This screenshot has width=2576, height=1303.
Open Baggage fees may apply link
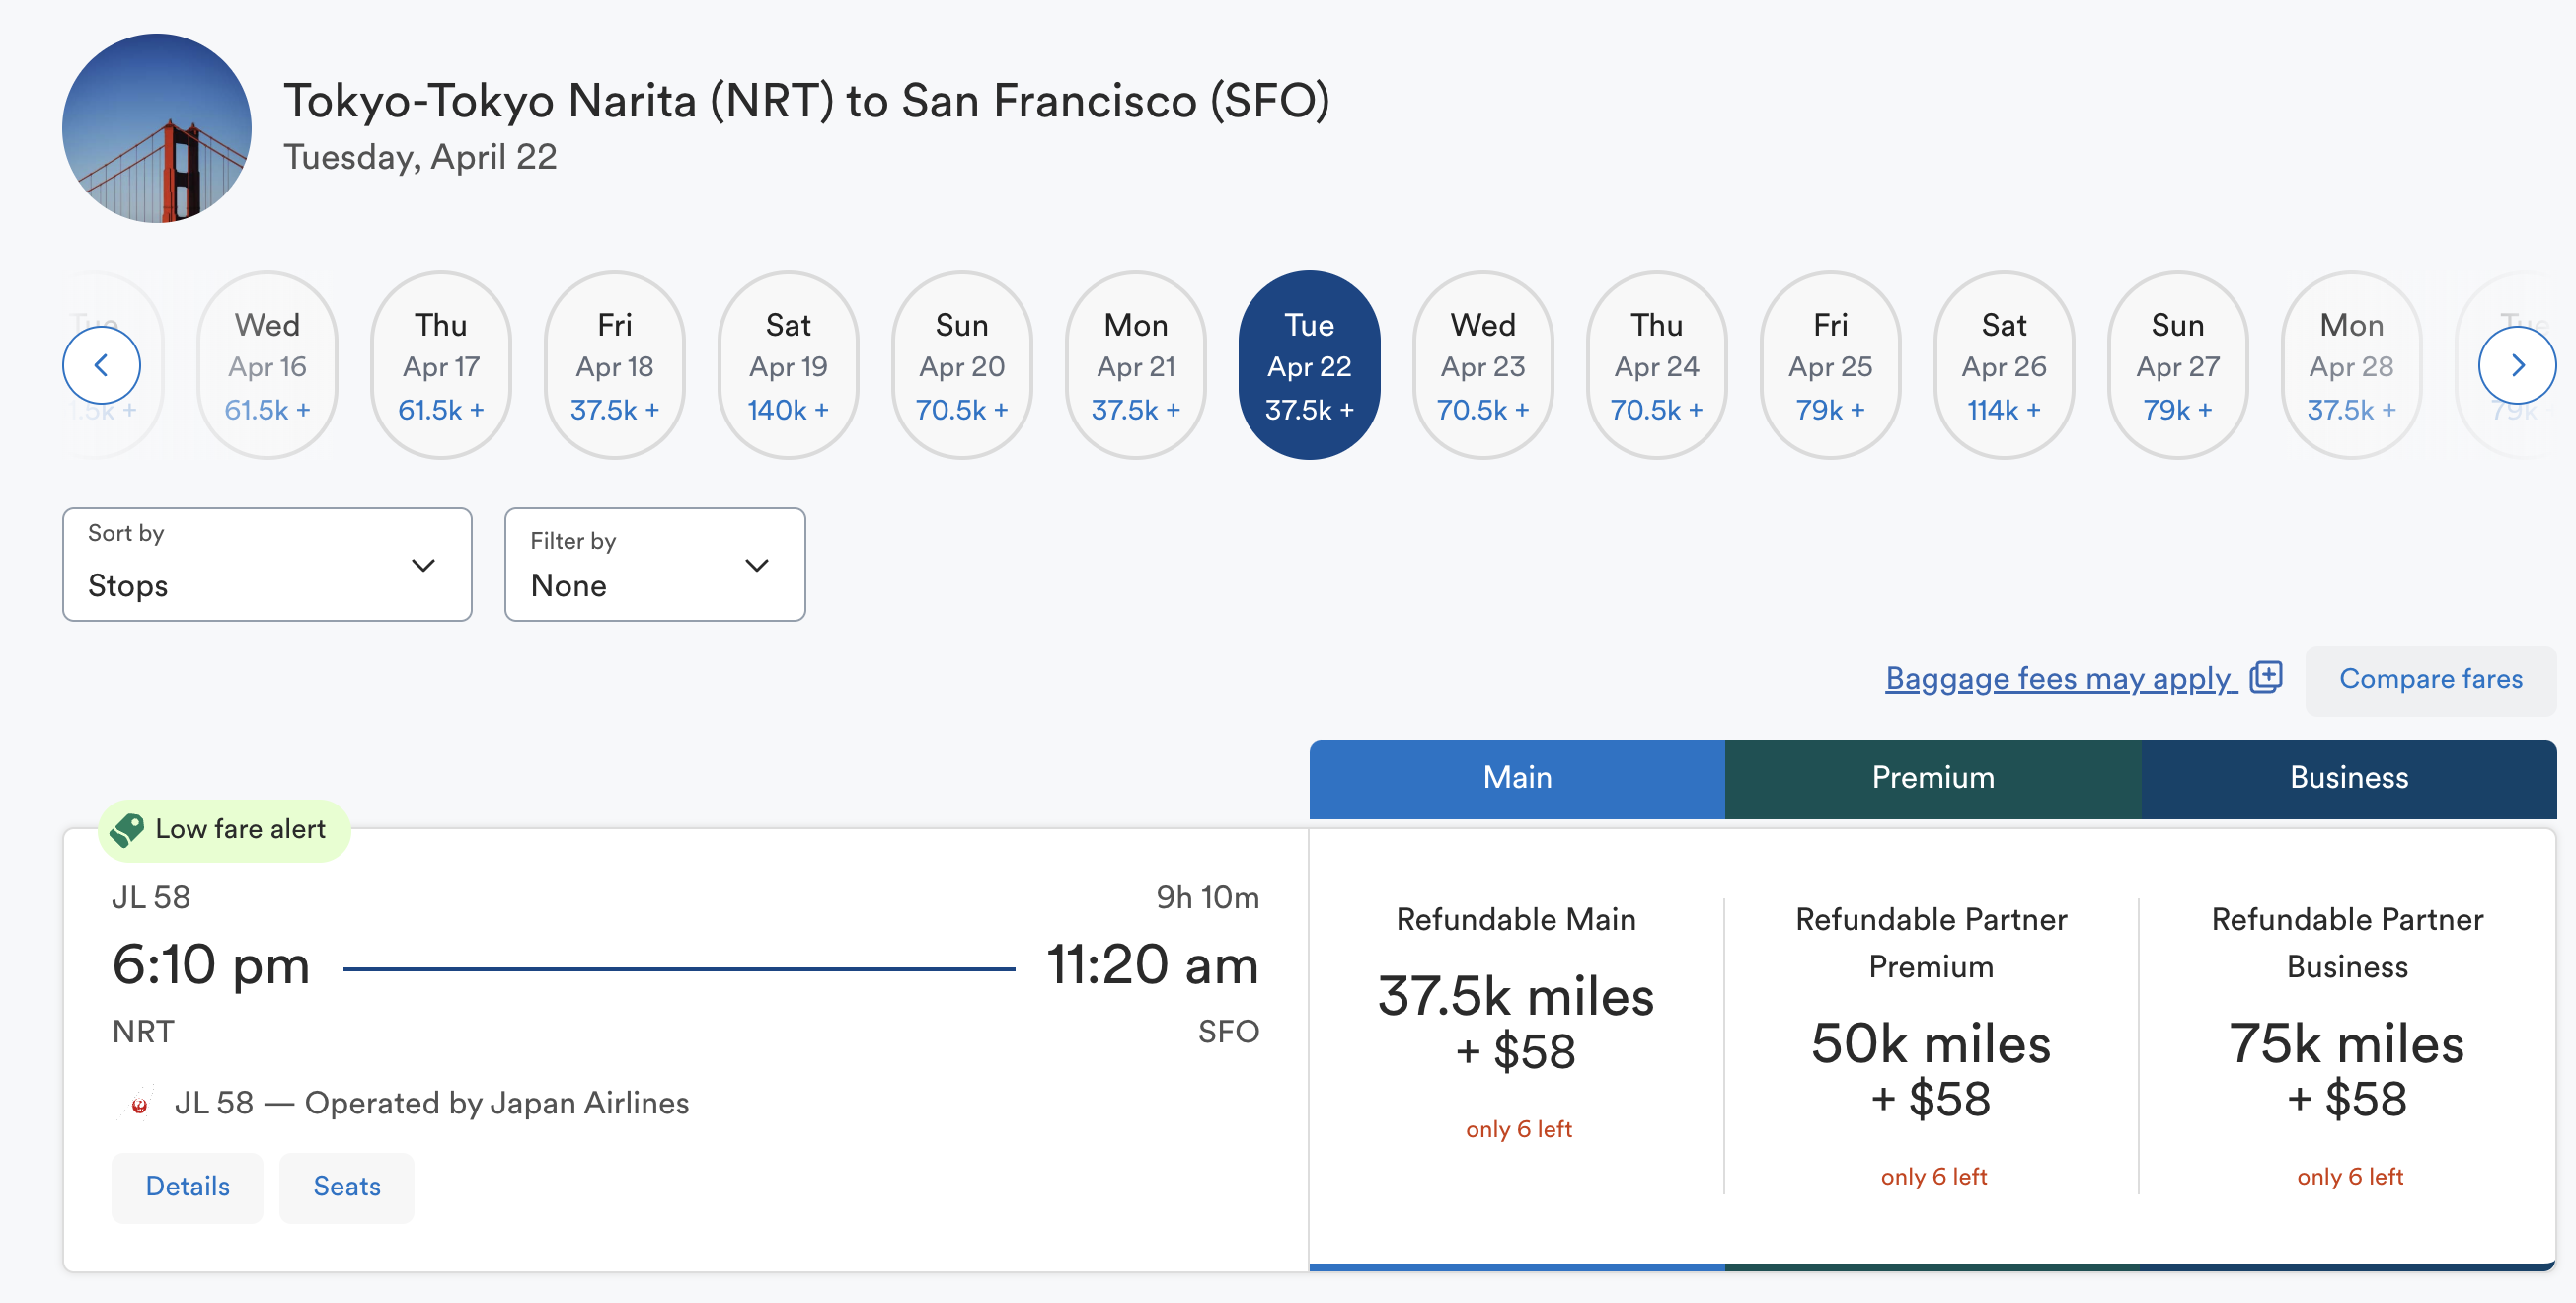[2060, 679]
